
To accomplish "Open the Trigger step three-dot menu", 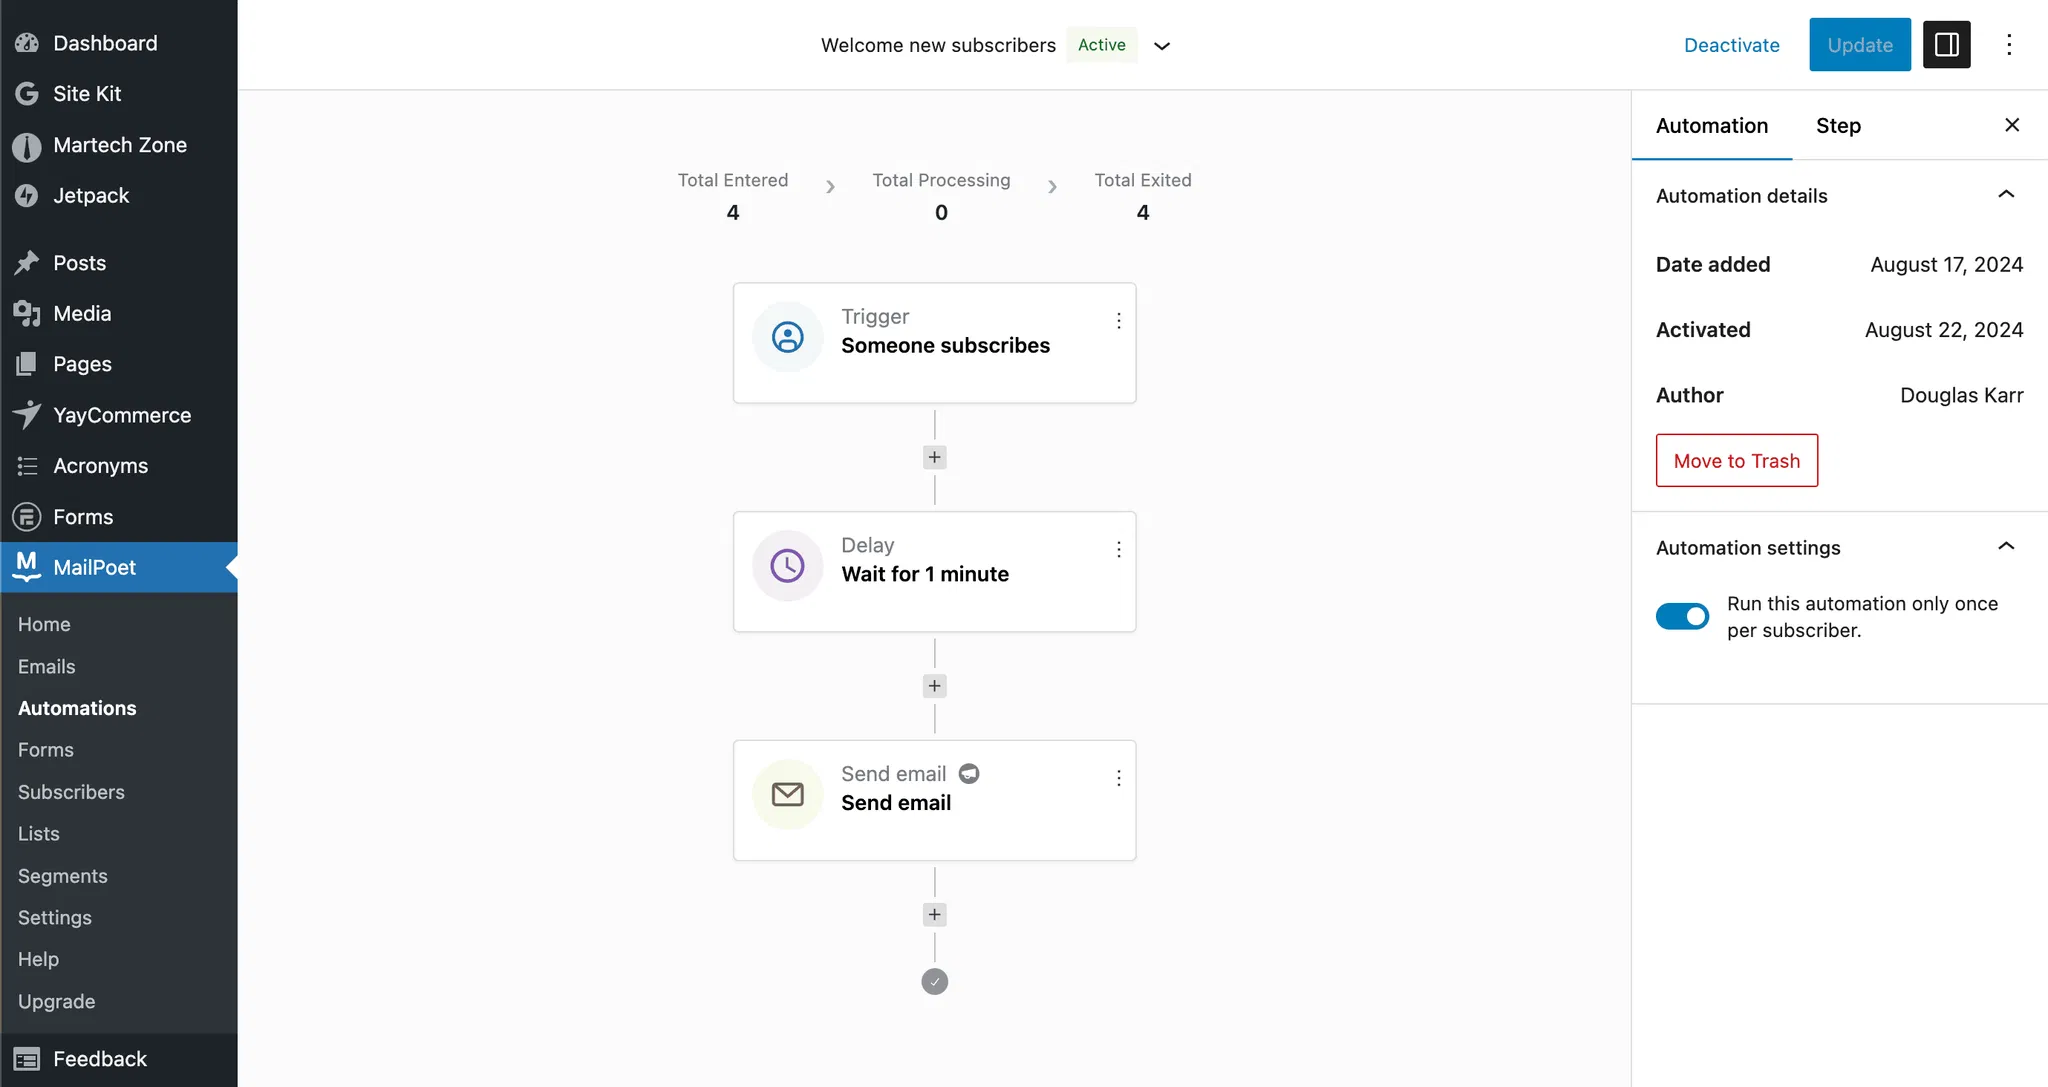I will point(1118,320).
